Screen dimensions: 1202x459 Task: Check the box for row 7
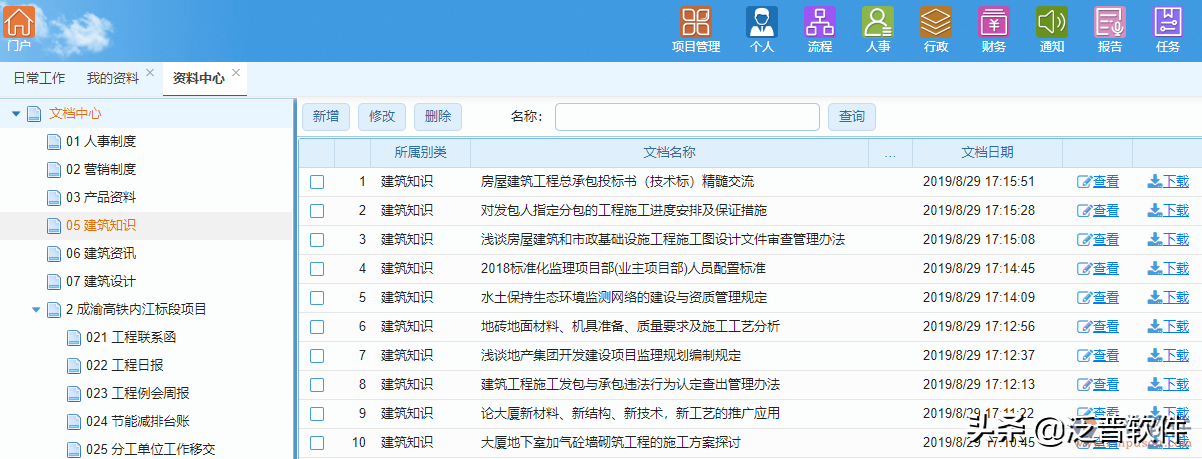coord(317,356)
